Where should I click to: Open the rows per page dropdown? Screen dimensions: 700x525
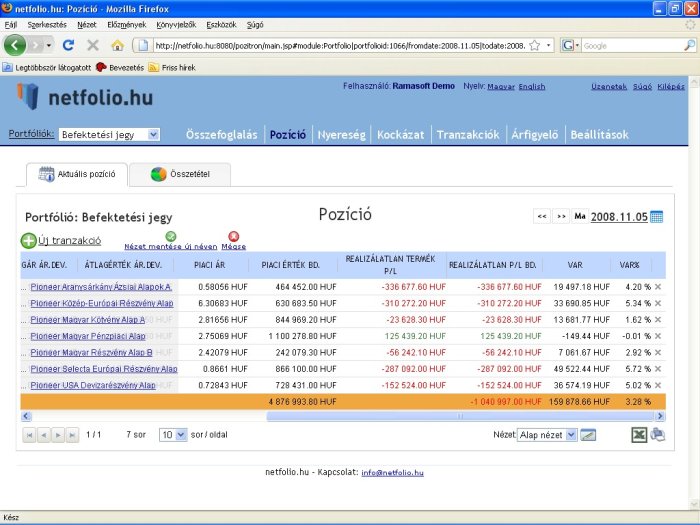(173, 435)
